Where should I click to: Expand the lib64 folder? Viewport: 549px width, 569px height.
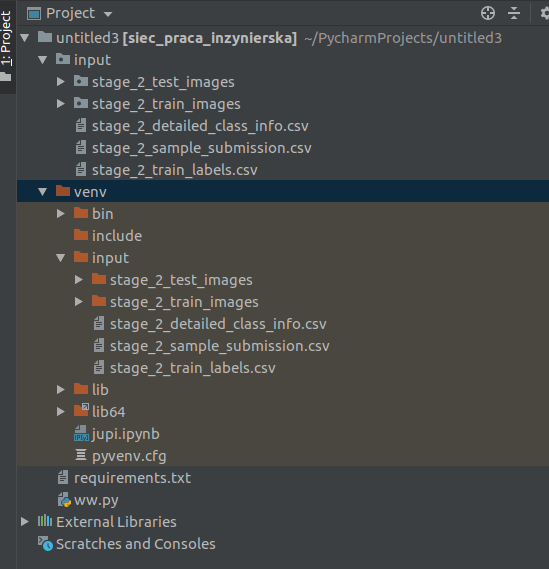61,412
